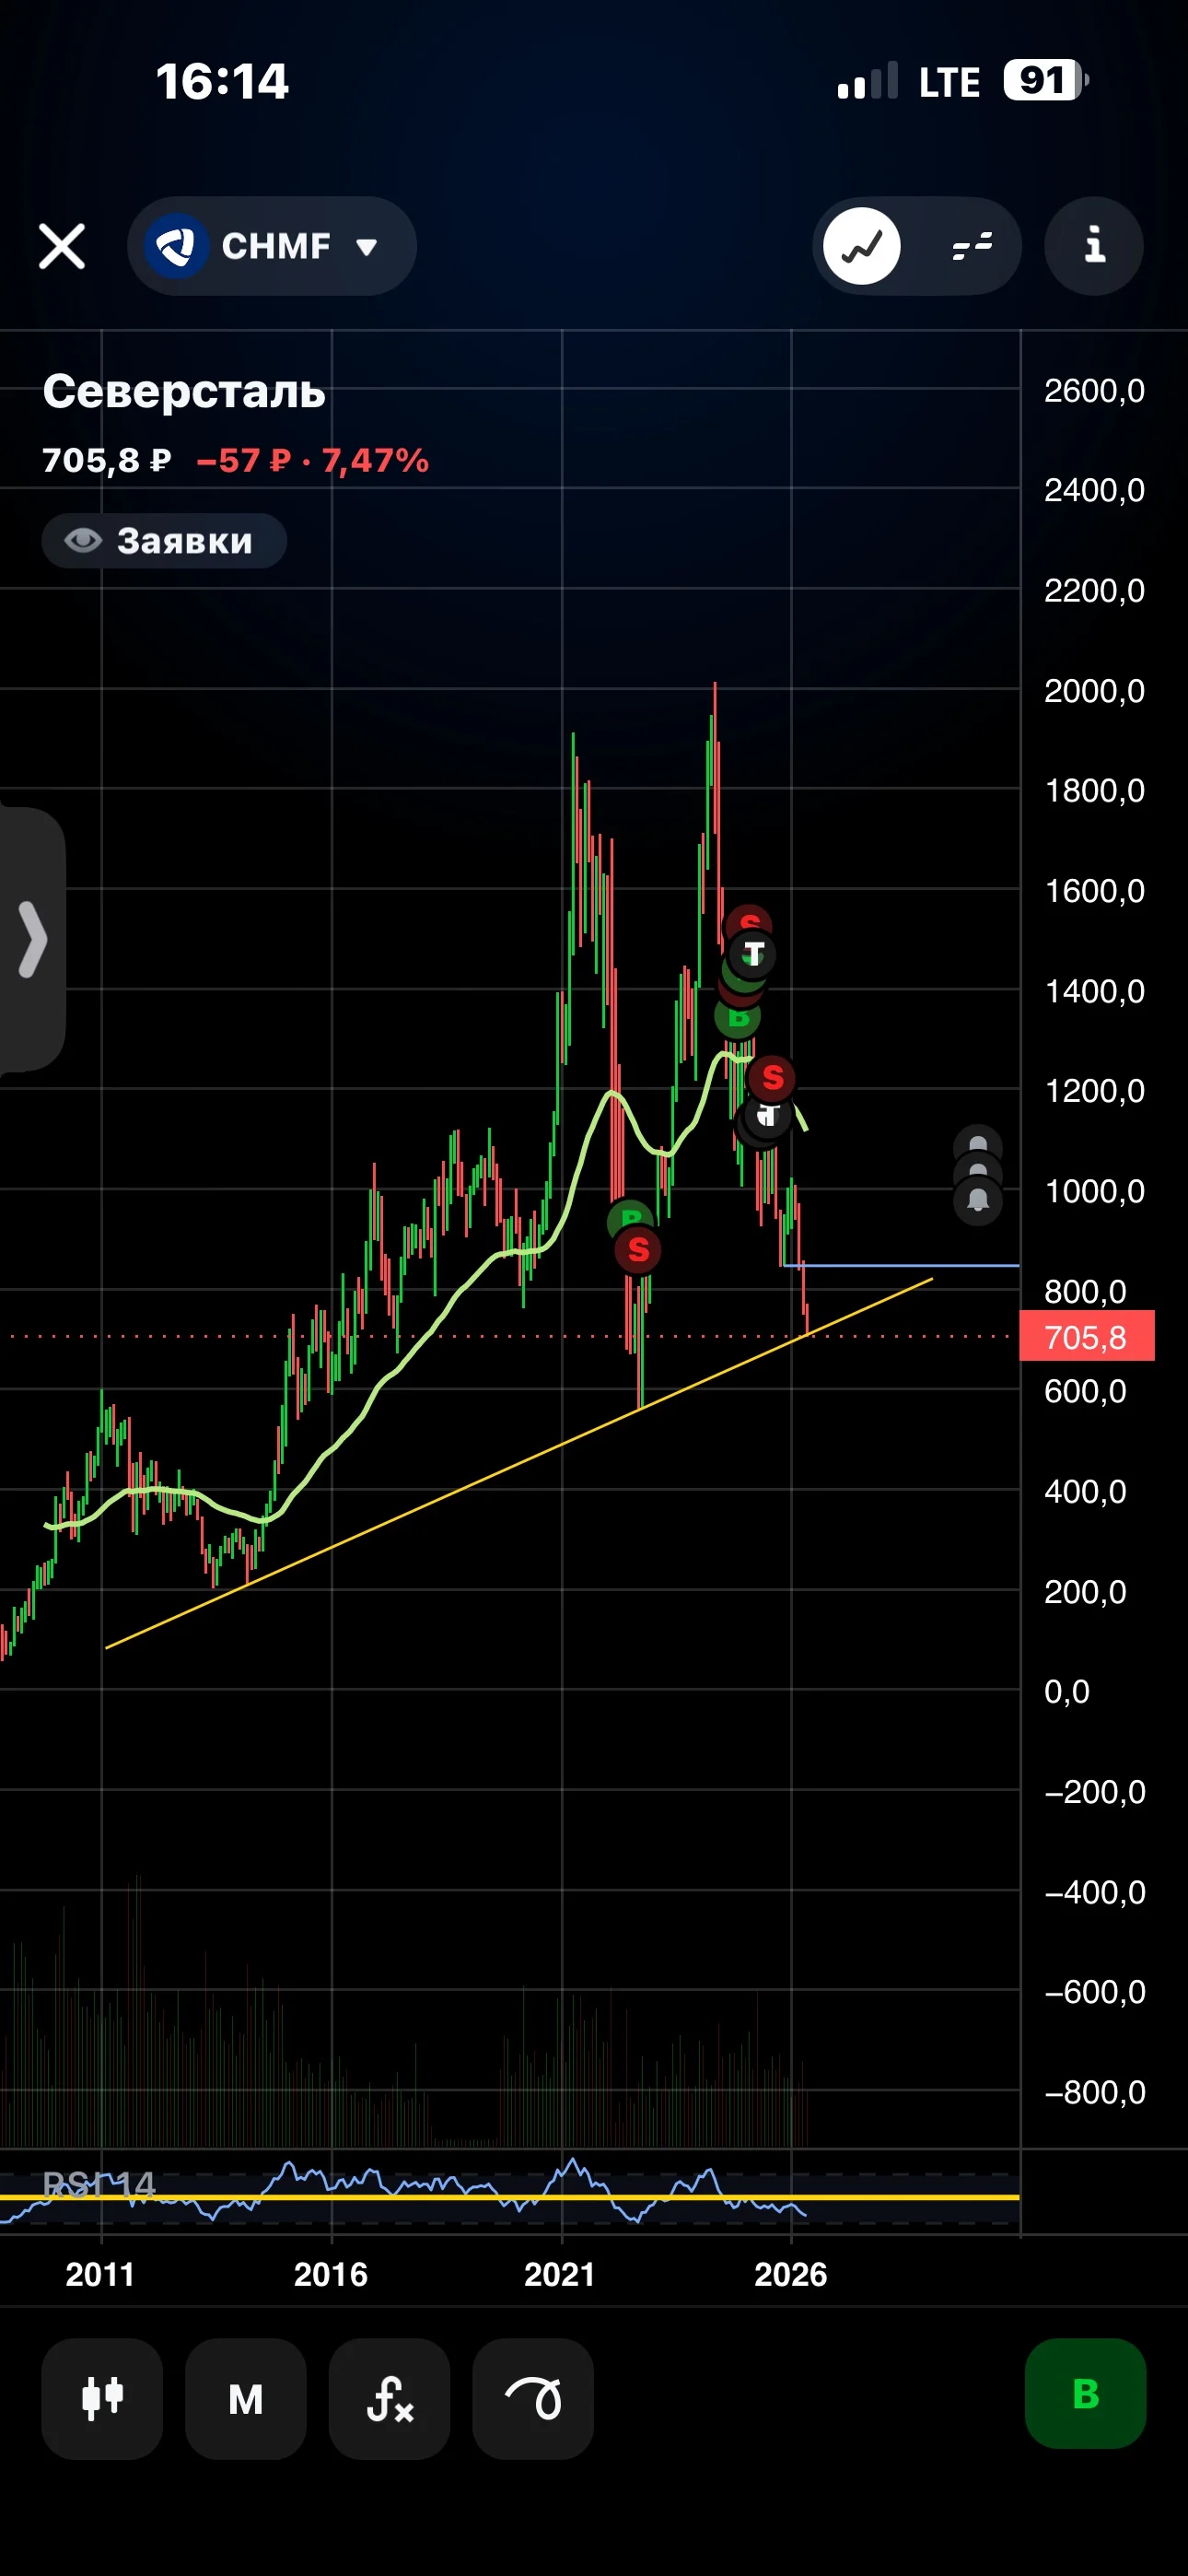Tap the RSI 14 indicator label
This screenshot has width=1188, height=2576.
point(99,2184)
